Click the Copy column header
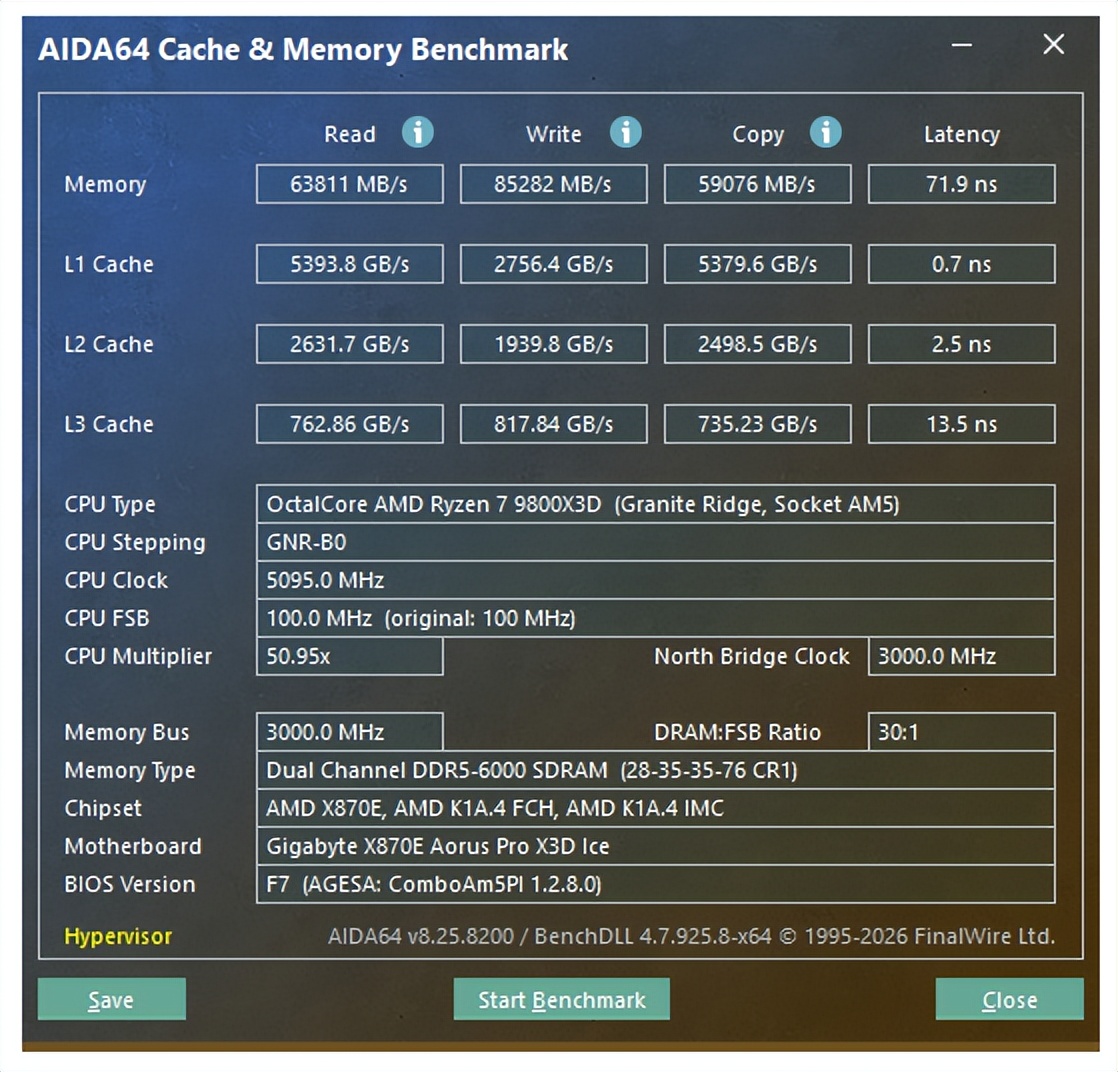 point(758,134)
